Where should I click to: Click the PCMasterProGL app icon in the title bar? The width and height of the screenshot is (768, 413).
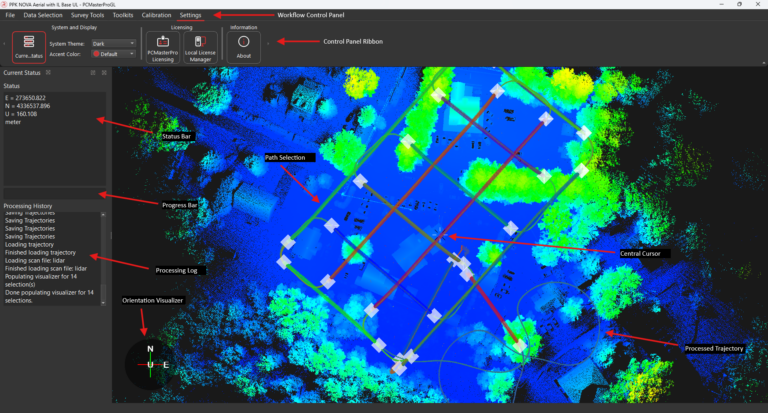(x=4, y=4)
